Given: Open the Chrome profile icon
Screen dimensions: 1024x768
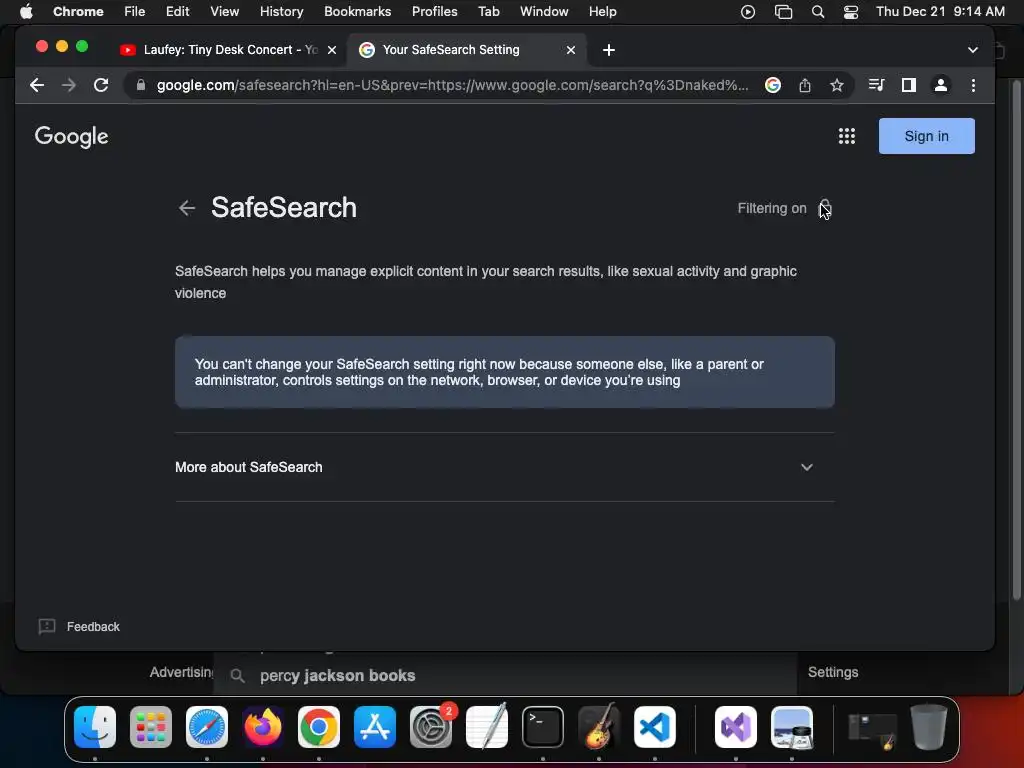Looking at the screenshot, I should 940,85.
